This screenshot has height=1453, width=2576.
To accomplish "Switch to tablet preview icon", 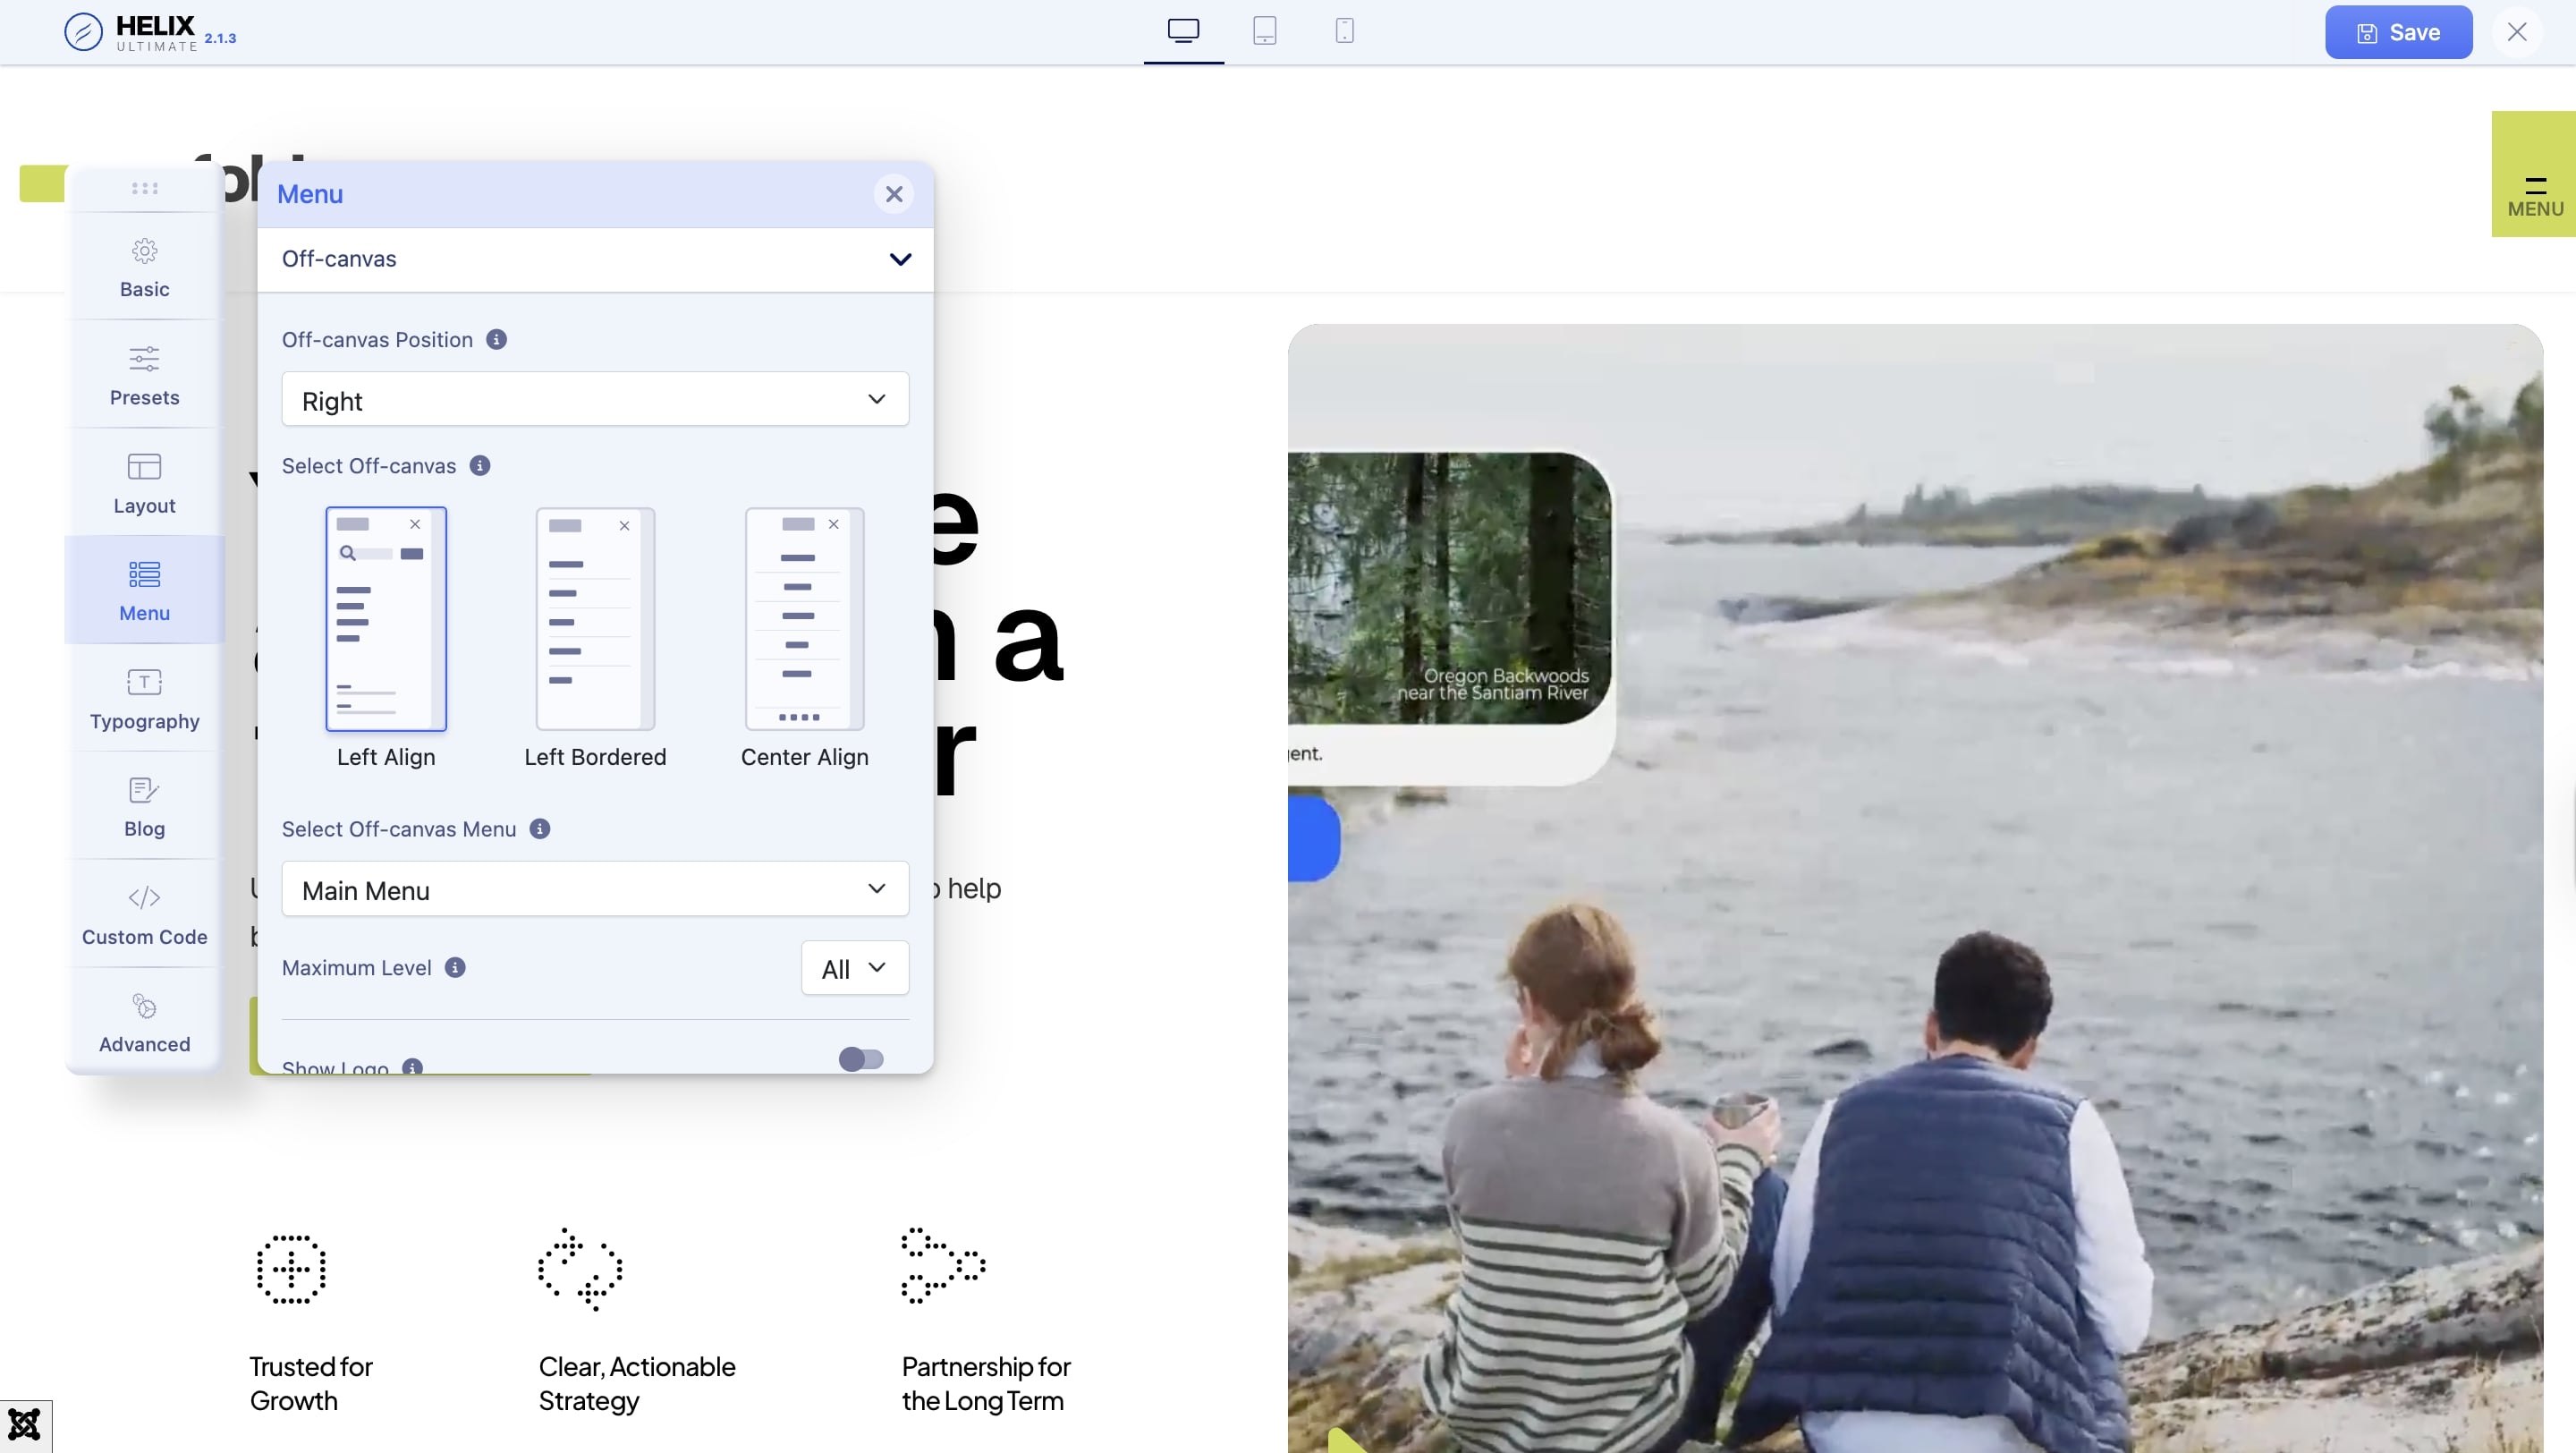I will [1264, 31].
